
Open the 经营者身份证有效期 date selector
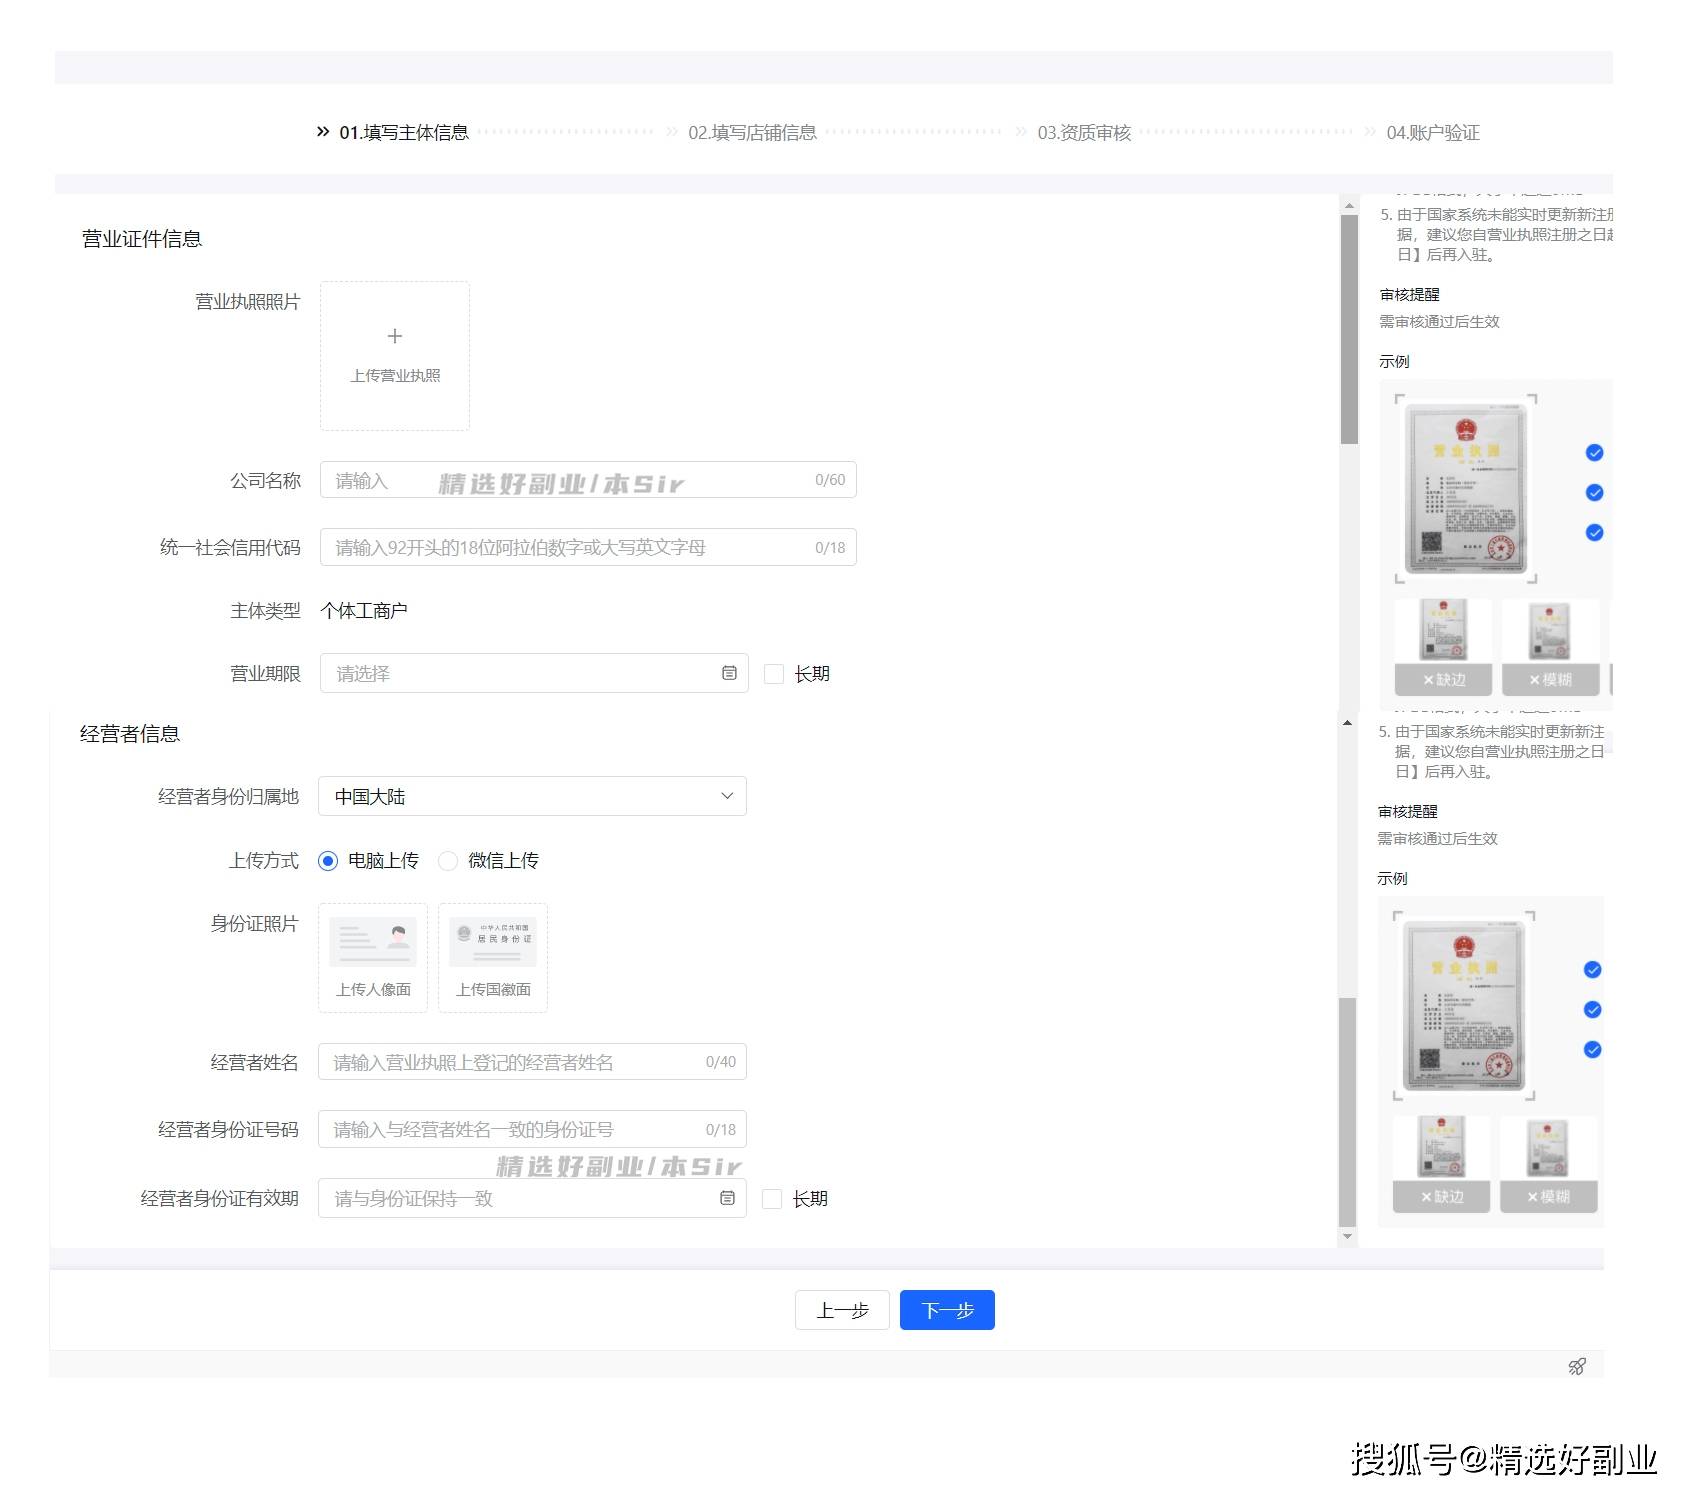(532, 1198)
